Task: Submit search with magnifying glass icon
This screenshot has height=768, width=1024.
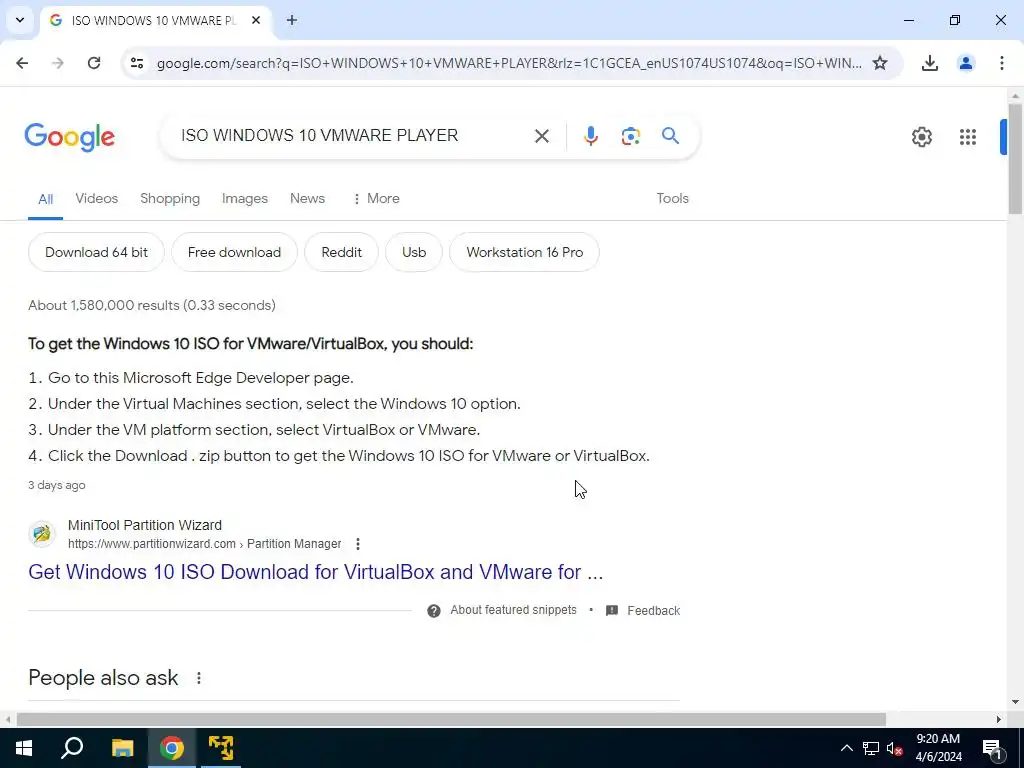Action: coord(670,136)
